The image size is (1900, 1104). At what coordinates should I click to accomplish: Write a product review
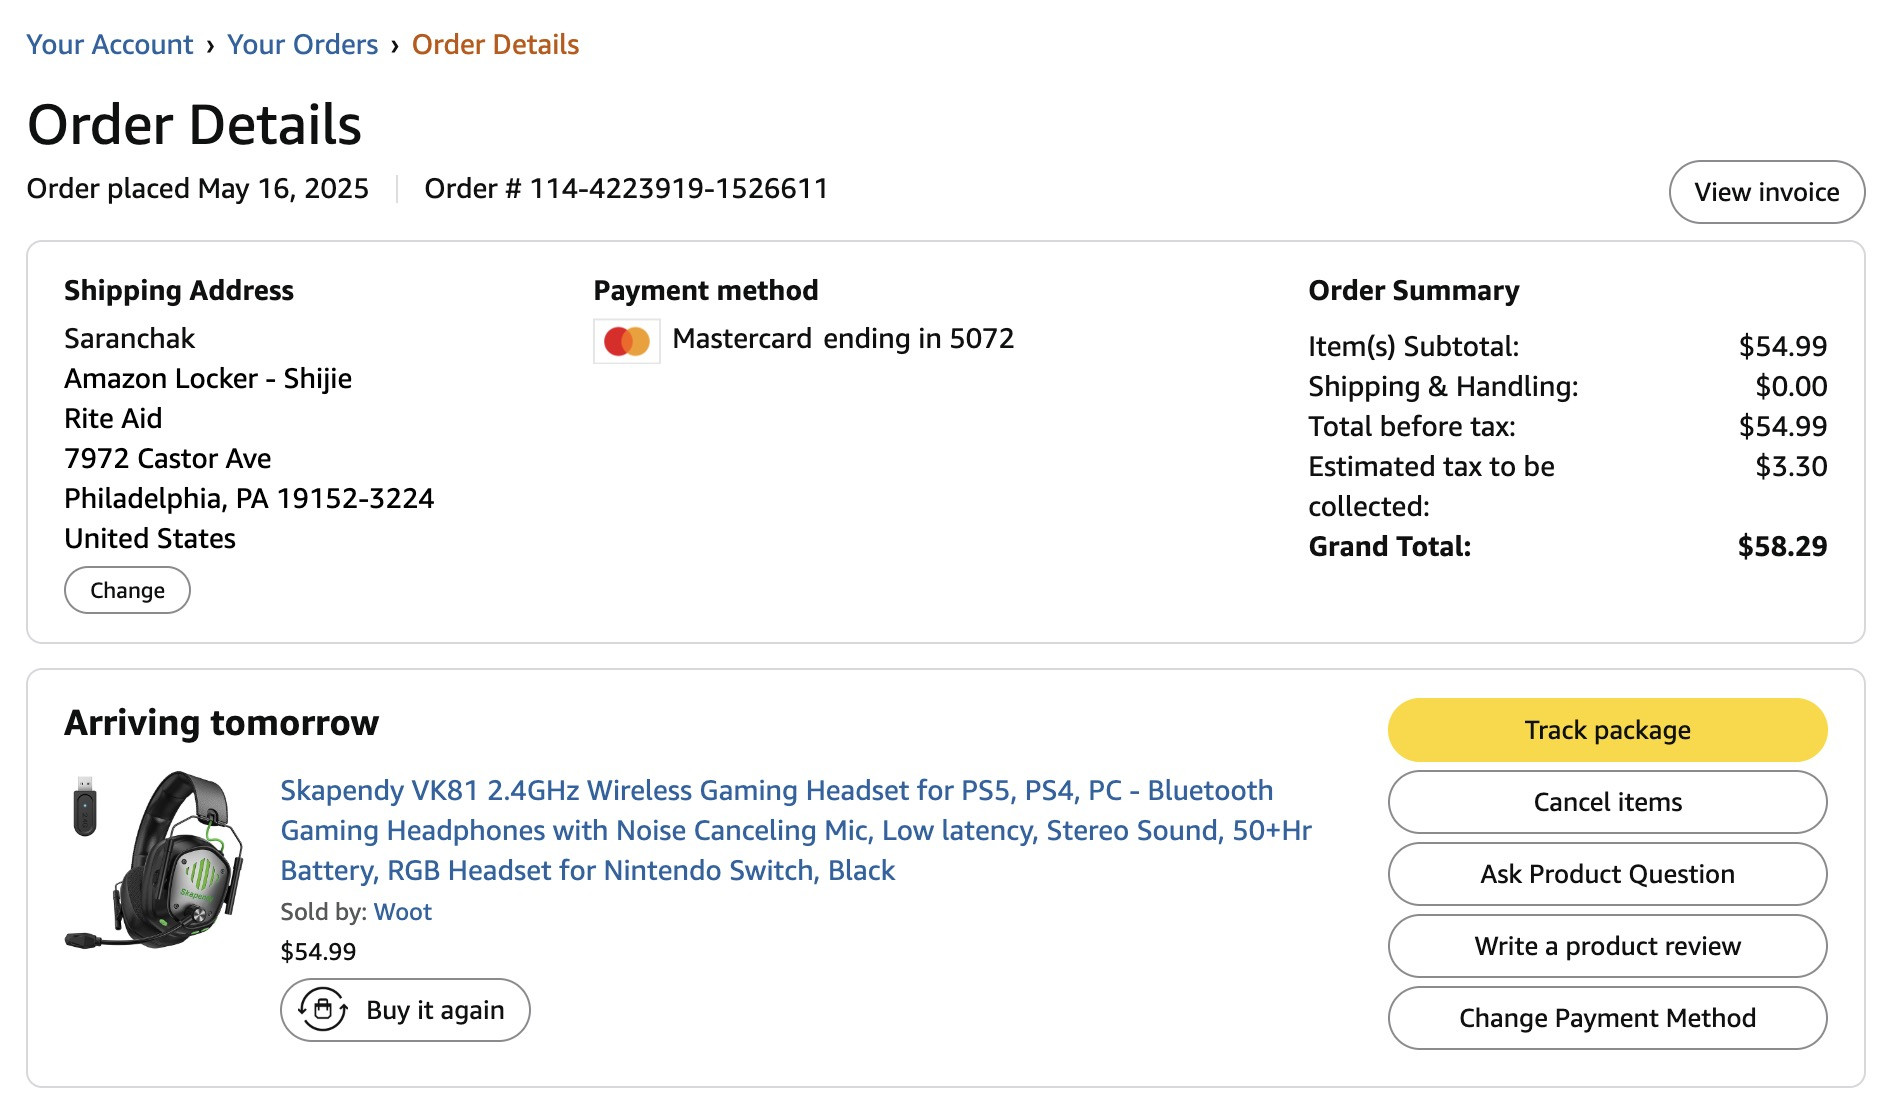1607,946
